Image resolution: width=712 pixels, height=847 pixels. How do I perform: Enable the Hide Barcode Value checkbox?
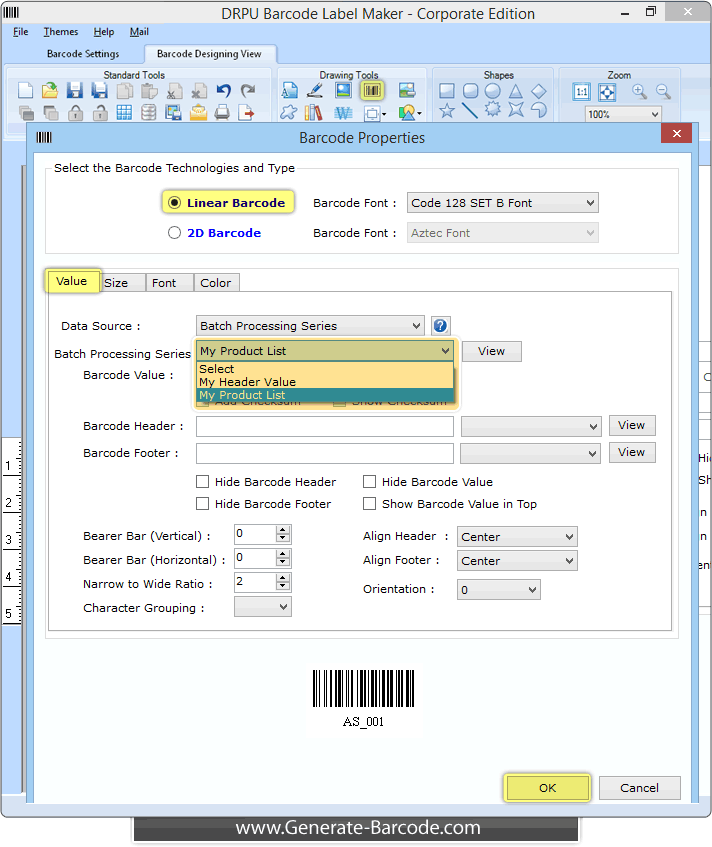point(370,481)
